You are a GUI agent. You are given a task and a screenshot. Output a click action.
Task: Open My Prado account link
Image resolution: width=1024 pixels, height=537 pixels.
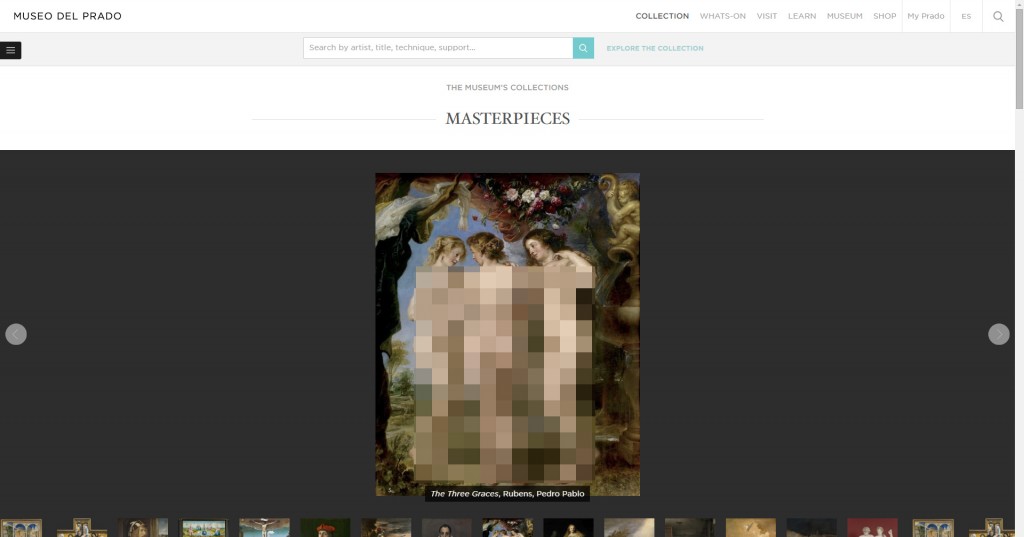point(925,16)
